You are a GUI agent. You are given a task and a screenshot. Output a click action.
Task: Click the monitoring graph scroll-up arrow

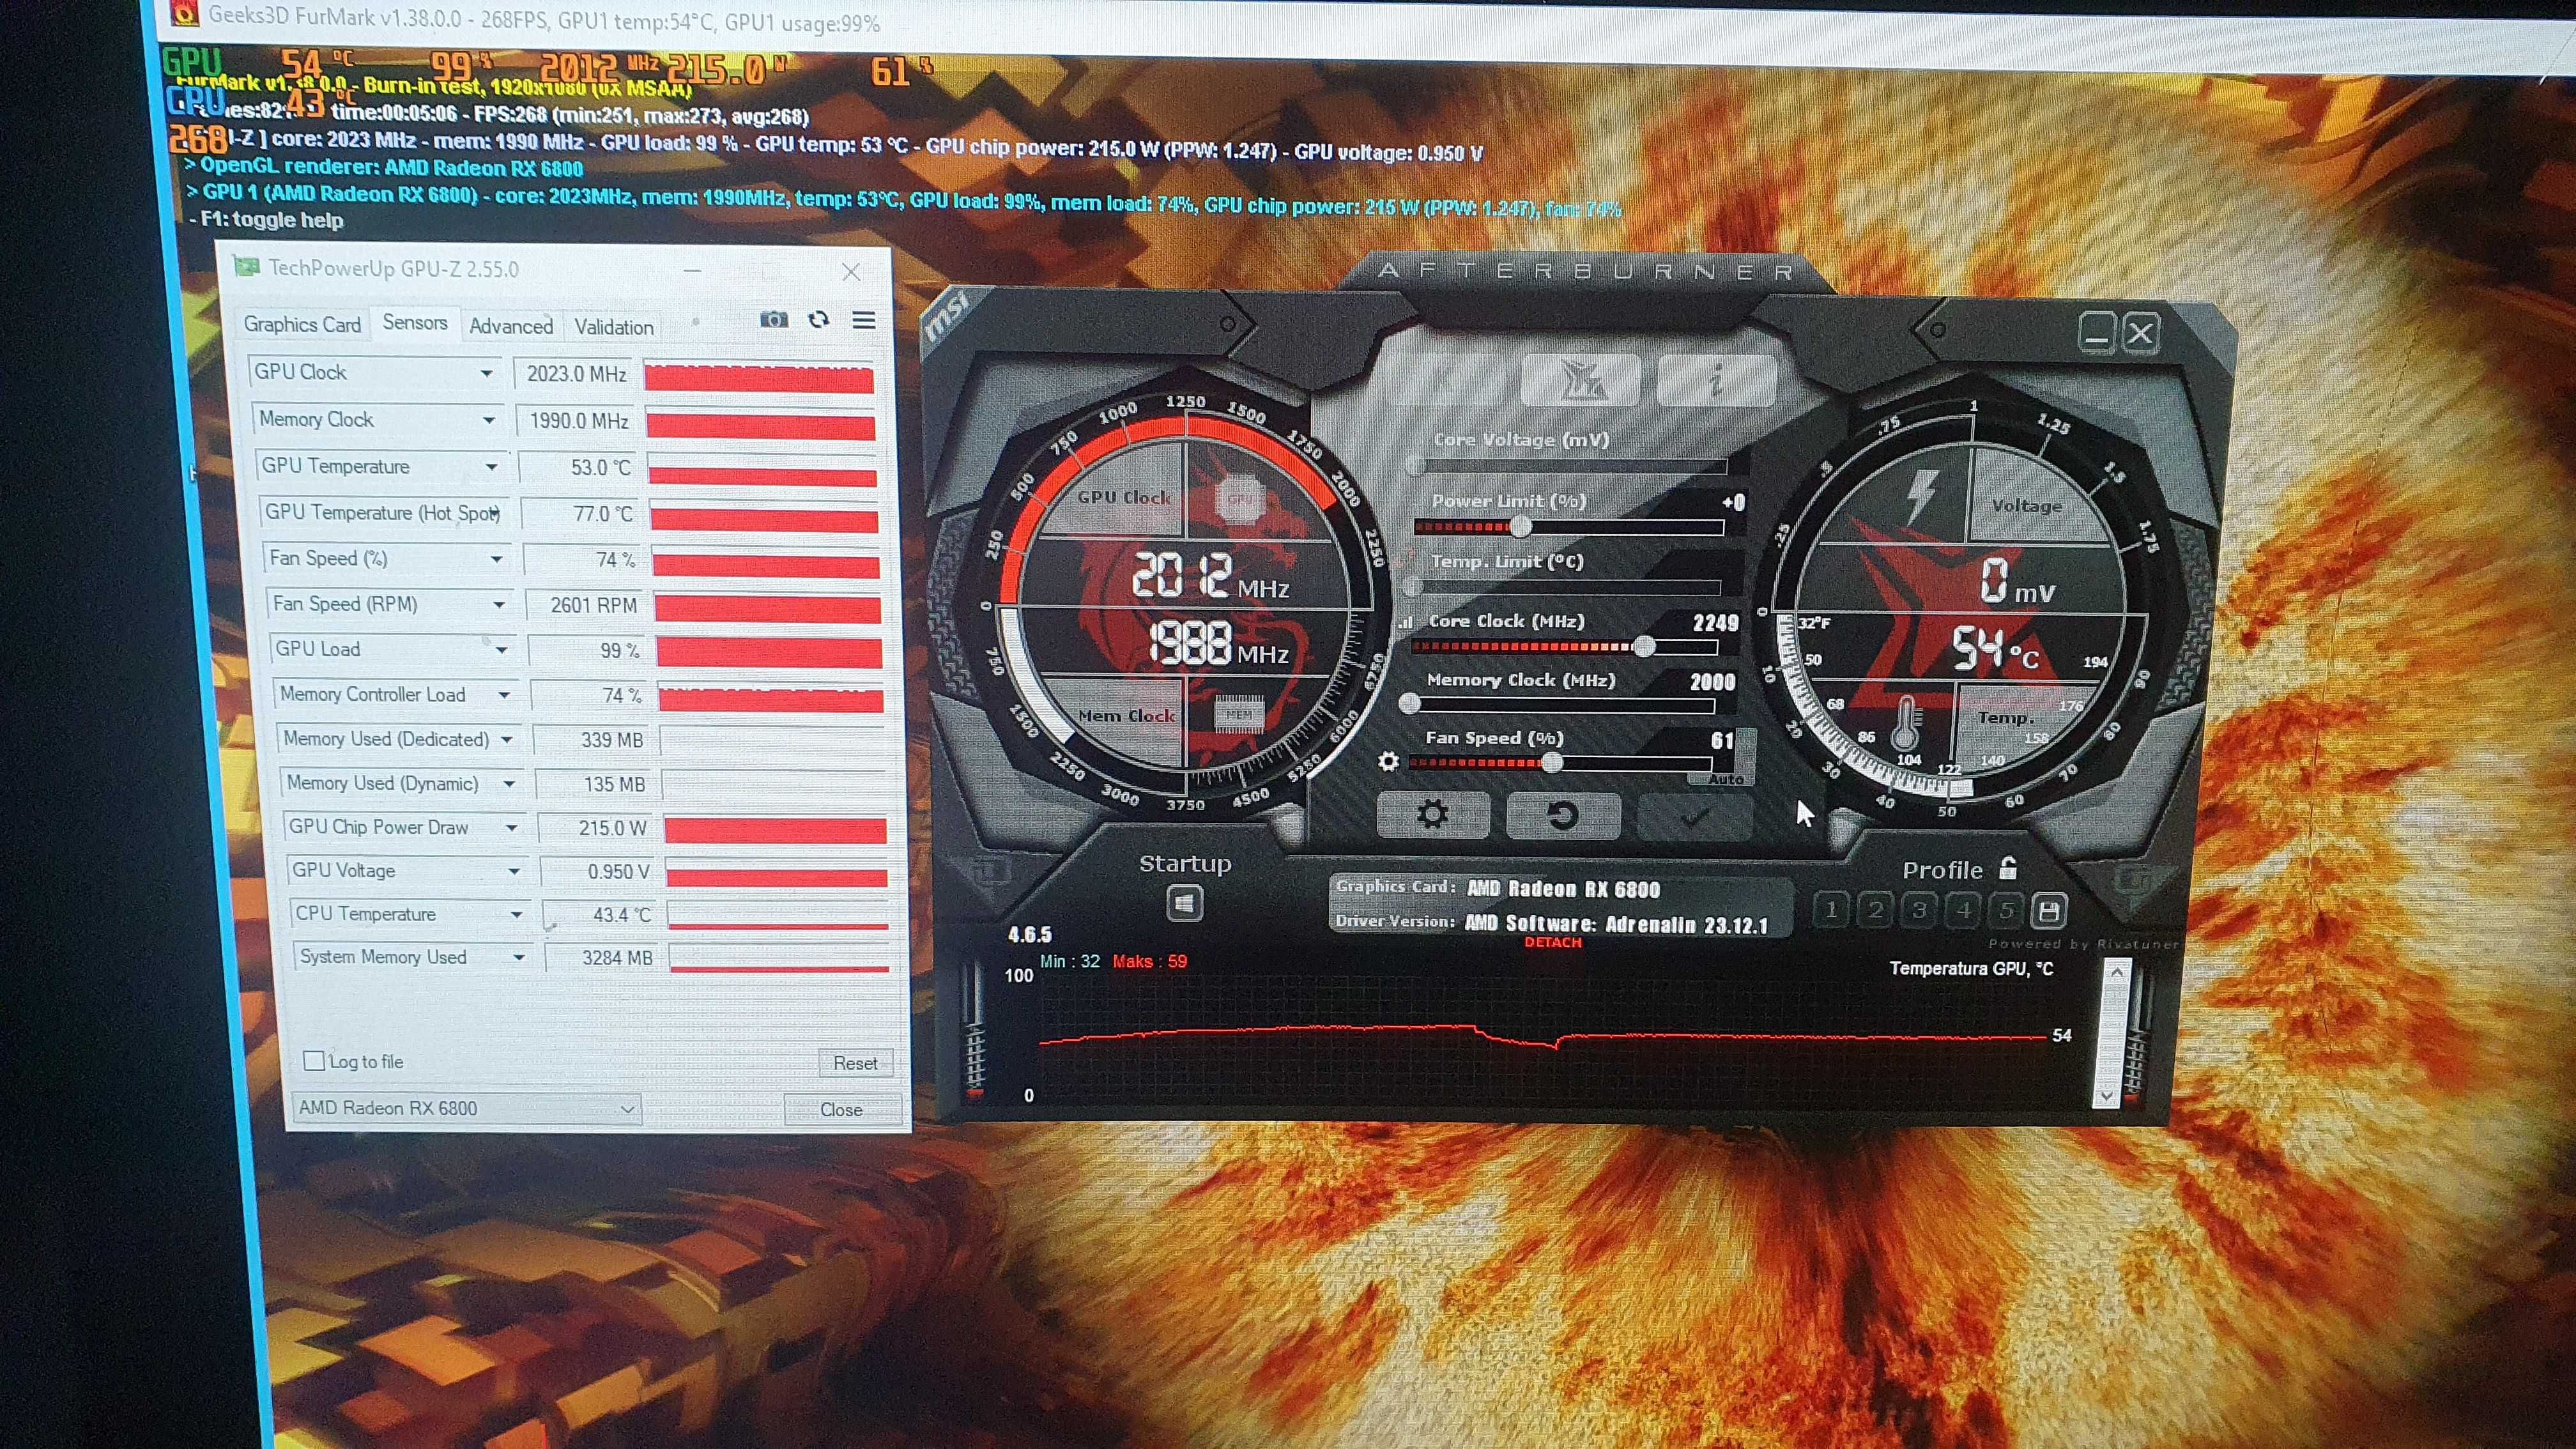(x=2116, y=971)
